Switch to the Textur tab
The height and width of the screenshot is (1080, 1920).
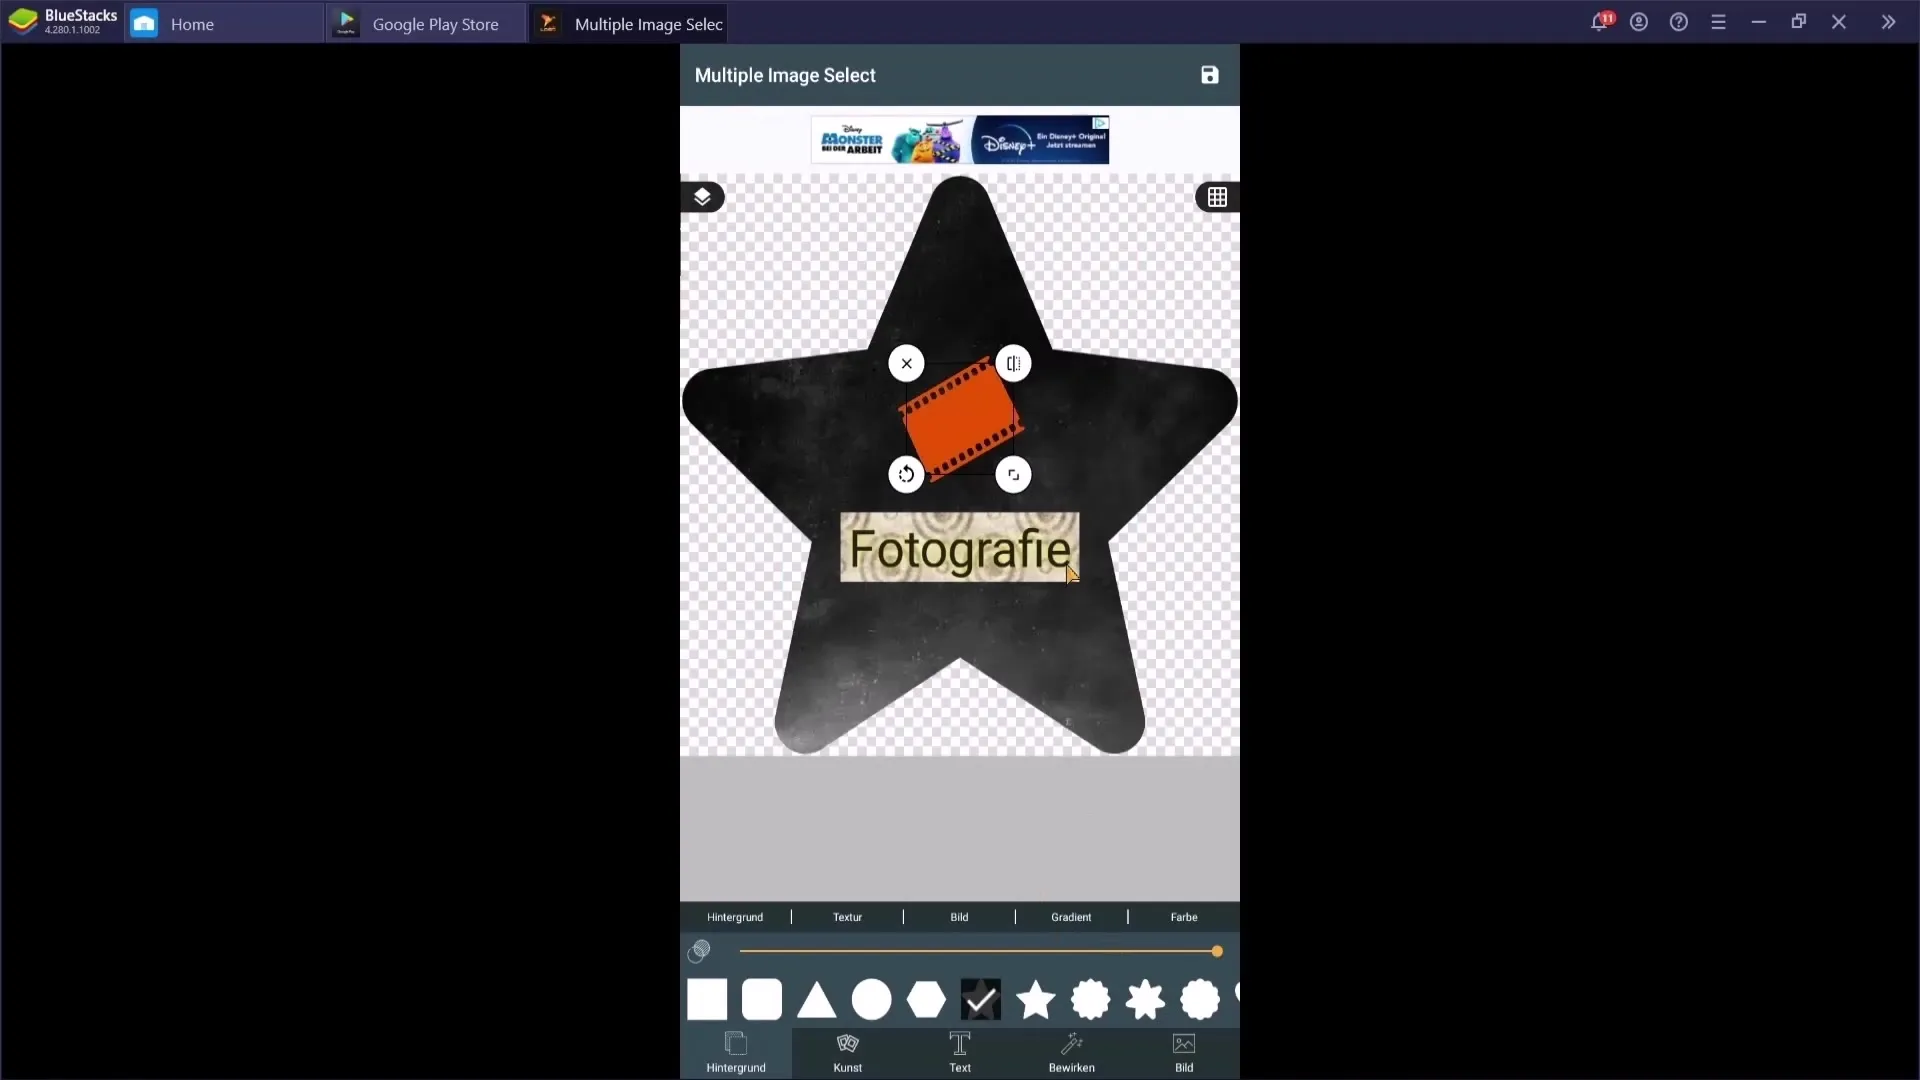coord(847,916)
